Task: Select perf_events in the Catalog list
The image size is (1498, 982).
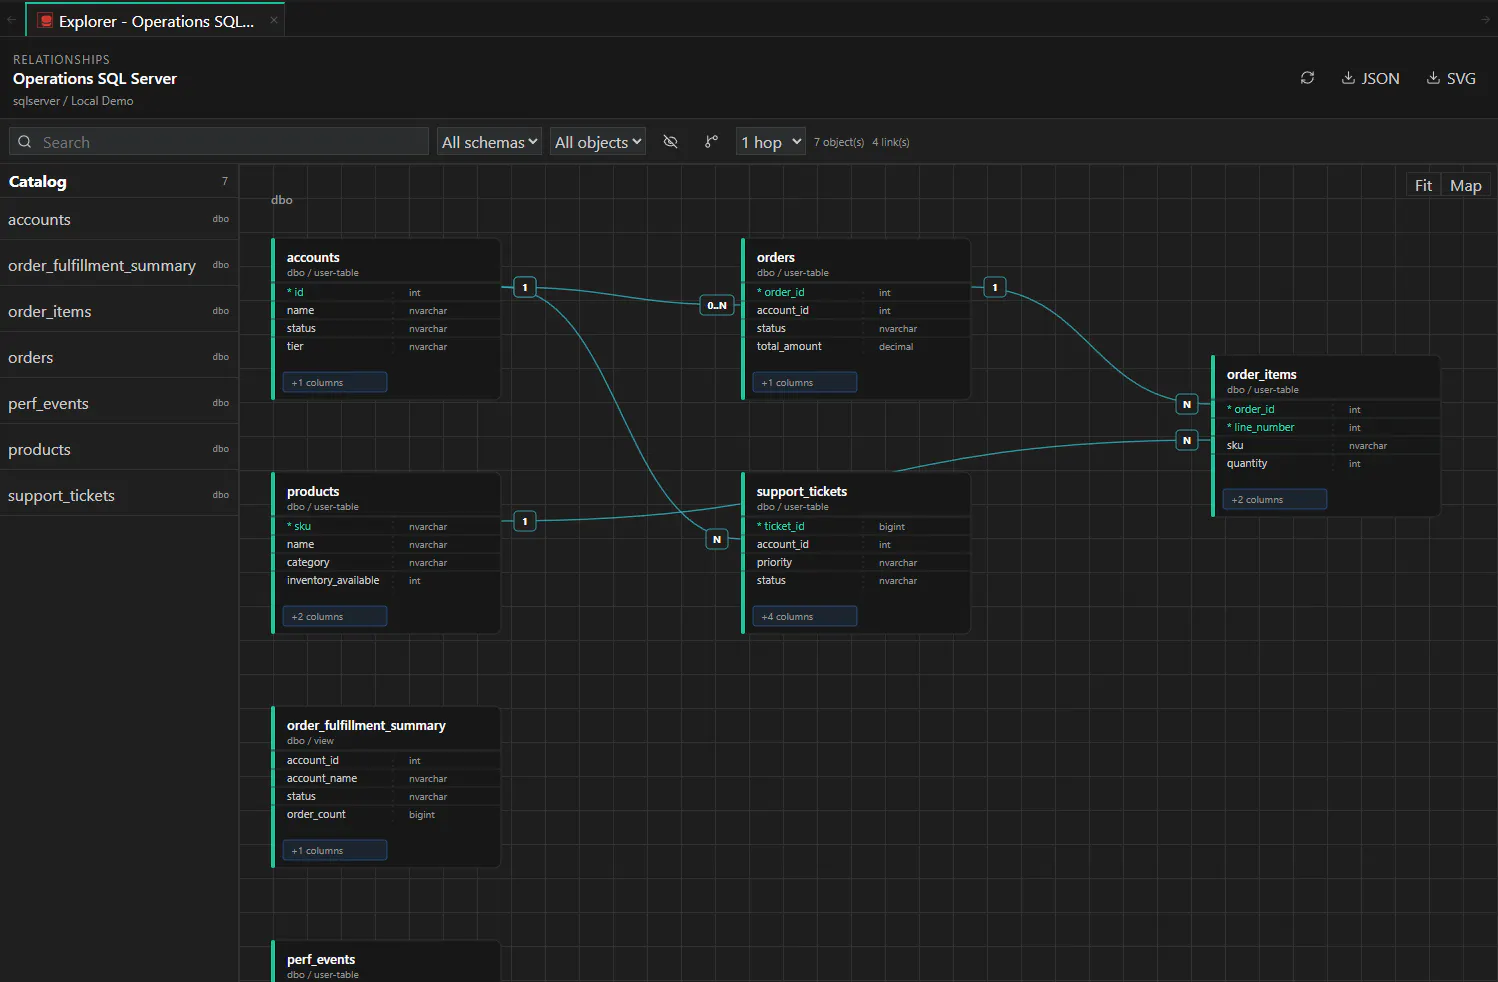Action: (119, 403)
